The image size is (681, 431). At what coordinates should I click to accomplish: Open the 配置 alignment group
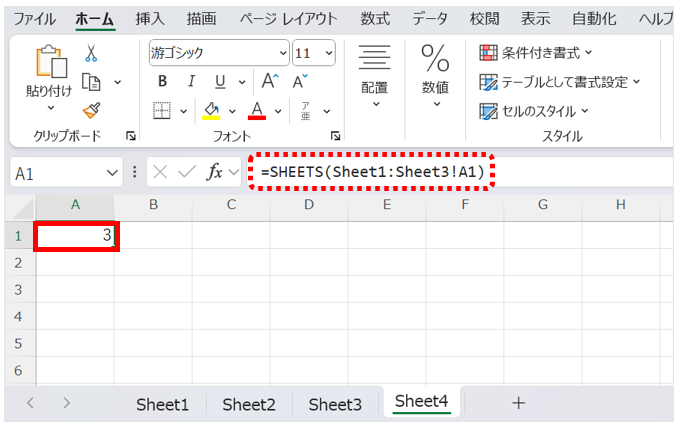[374, 76]
